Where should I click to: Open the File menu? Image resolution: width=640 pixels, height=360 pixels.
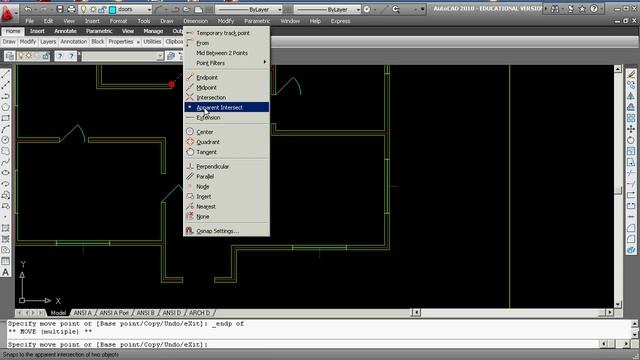[30, 21]
